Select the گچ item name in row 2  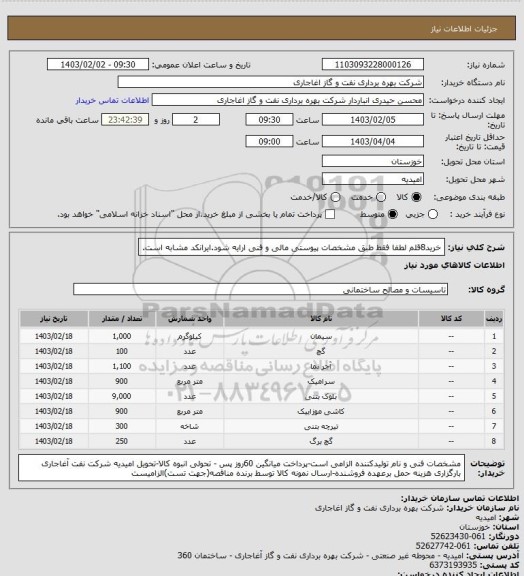tap(321, 351)
